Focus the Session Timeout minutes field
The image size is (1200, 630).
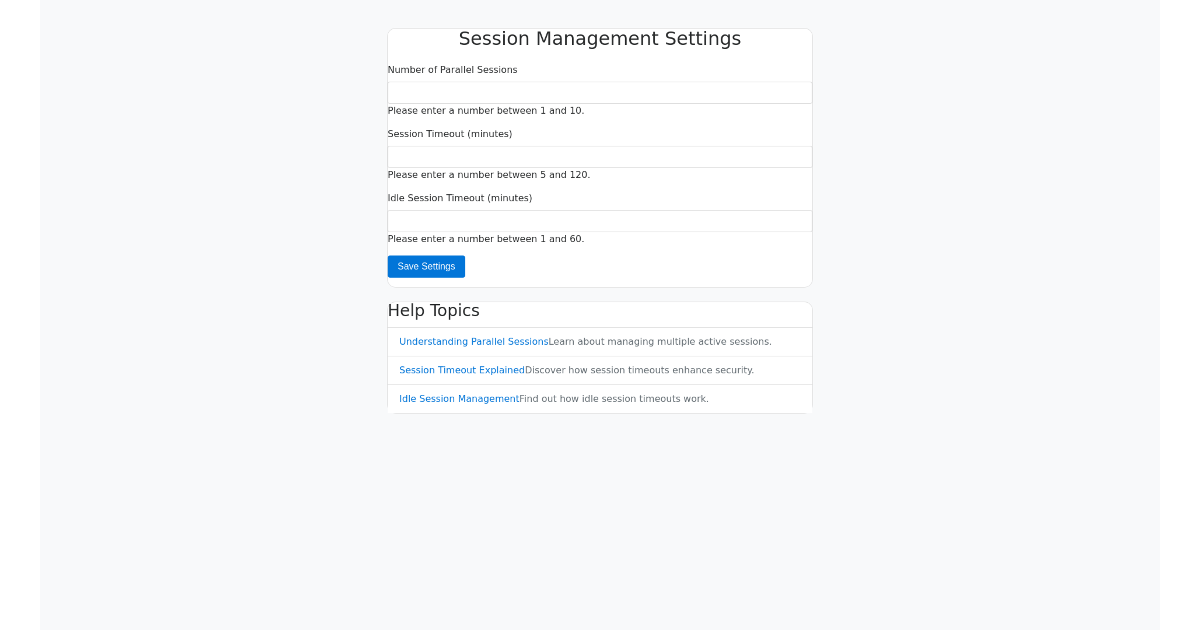[599, 157]
